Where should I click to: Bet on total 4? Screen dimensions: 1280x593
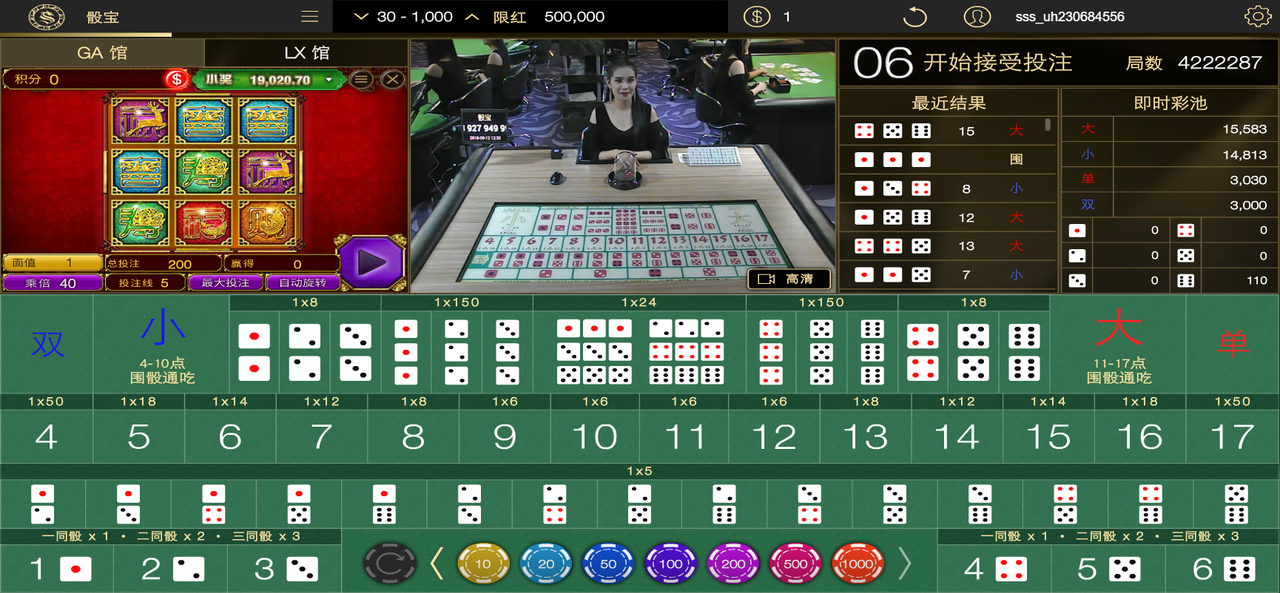point(46,437)
